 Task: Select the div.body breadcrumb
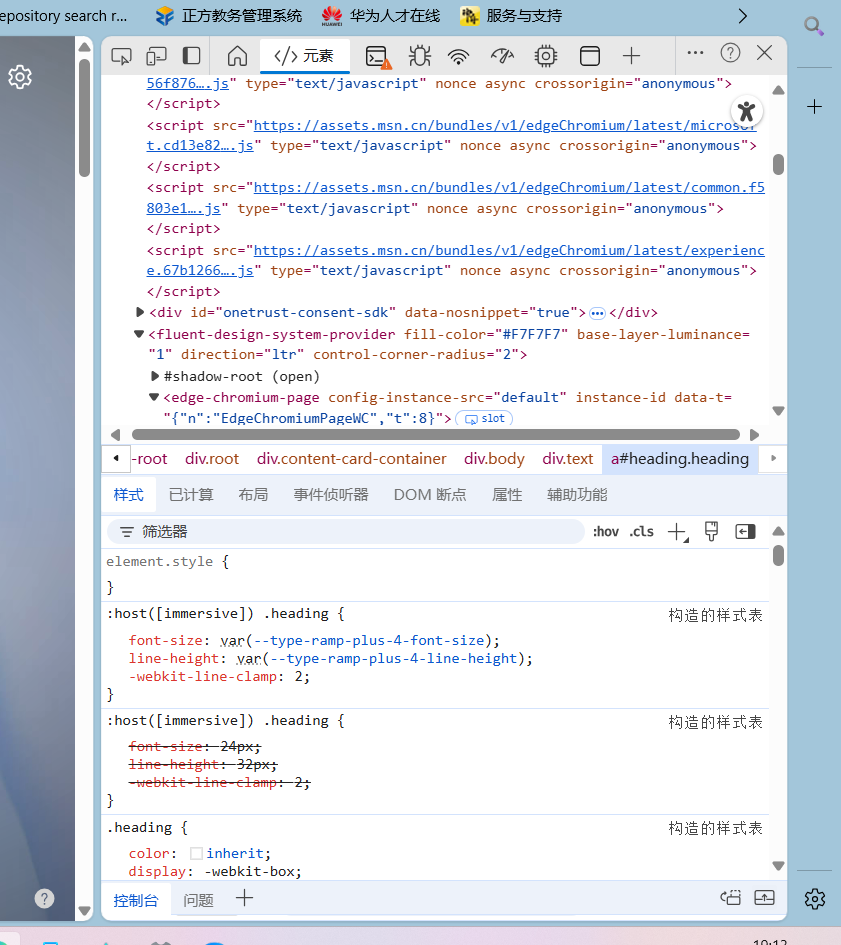(x=494, y=459)
